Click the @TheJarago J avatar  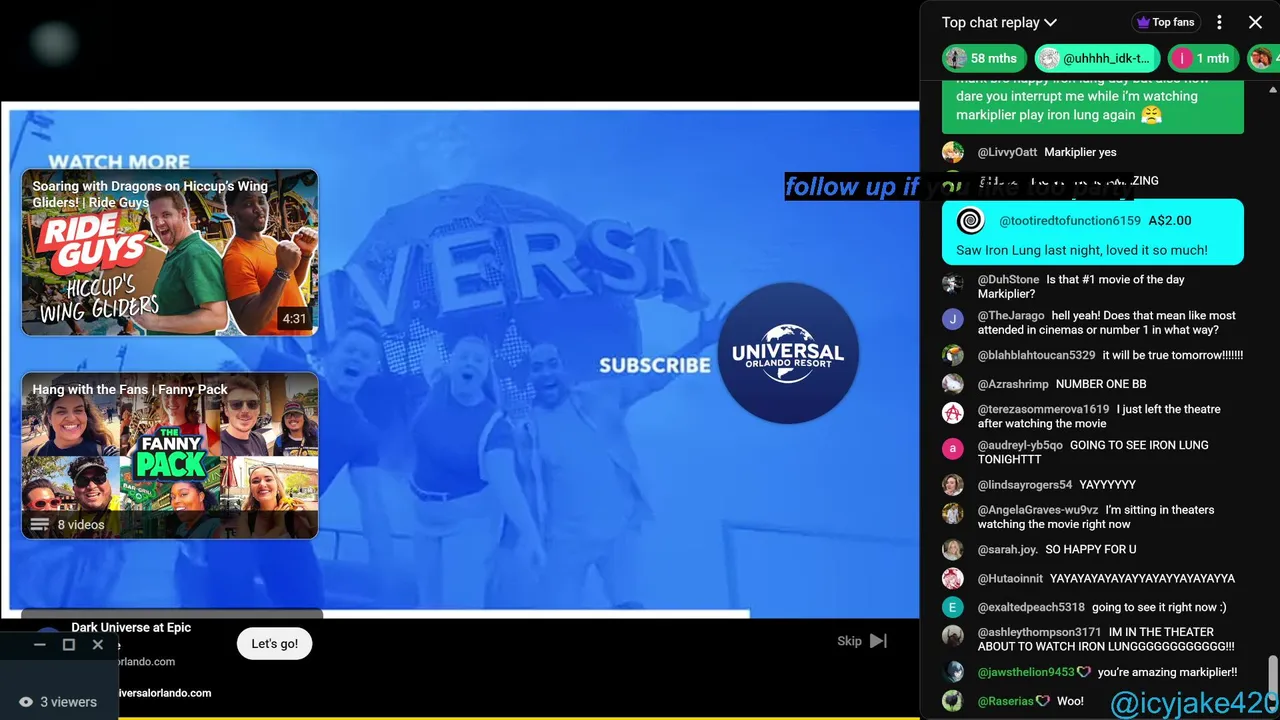pyautogui.click(x=953, y=319)
